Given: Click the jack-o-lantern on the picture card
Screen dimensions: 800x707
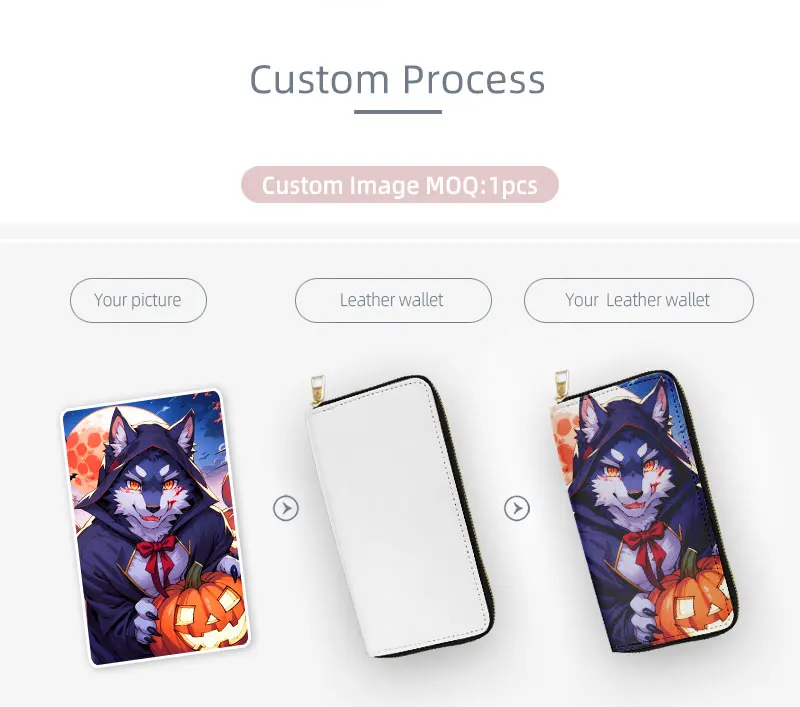Looking at the screenshot, I should [199, 611].
